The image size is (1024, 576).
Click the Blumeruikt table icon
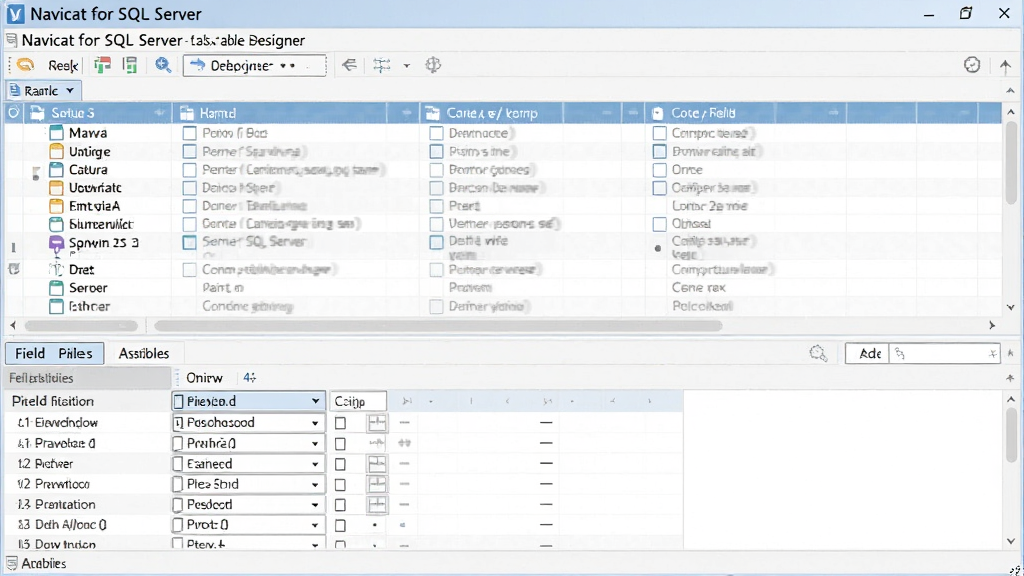click(x=57, y=225)
